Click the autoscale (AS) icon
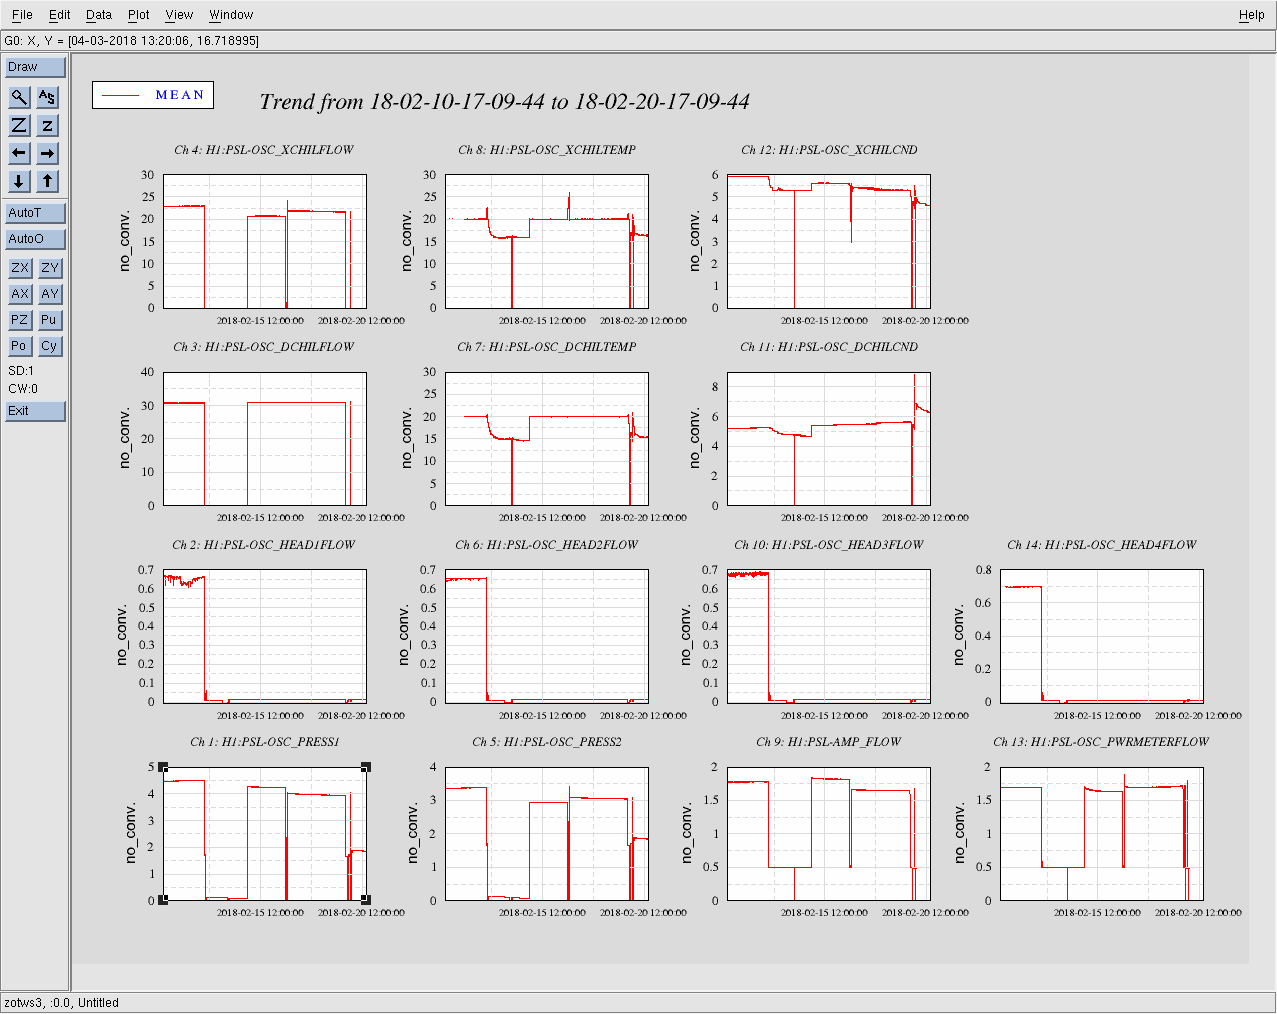 (x=47, y=97)
